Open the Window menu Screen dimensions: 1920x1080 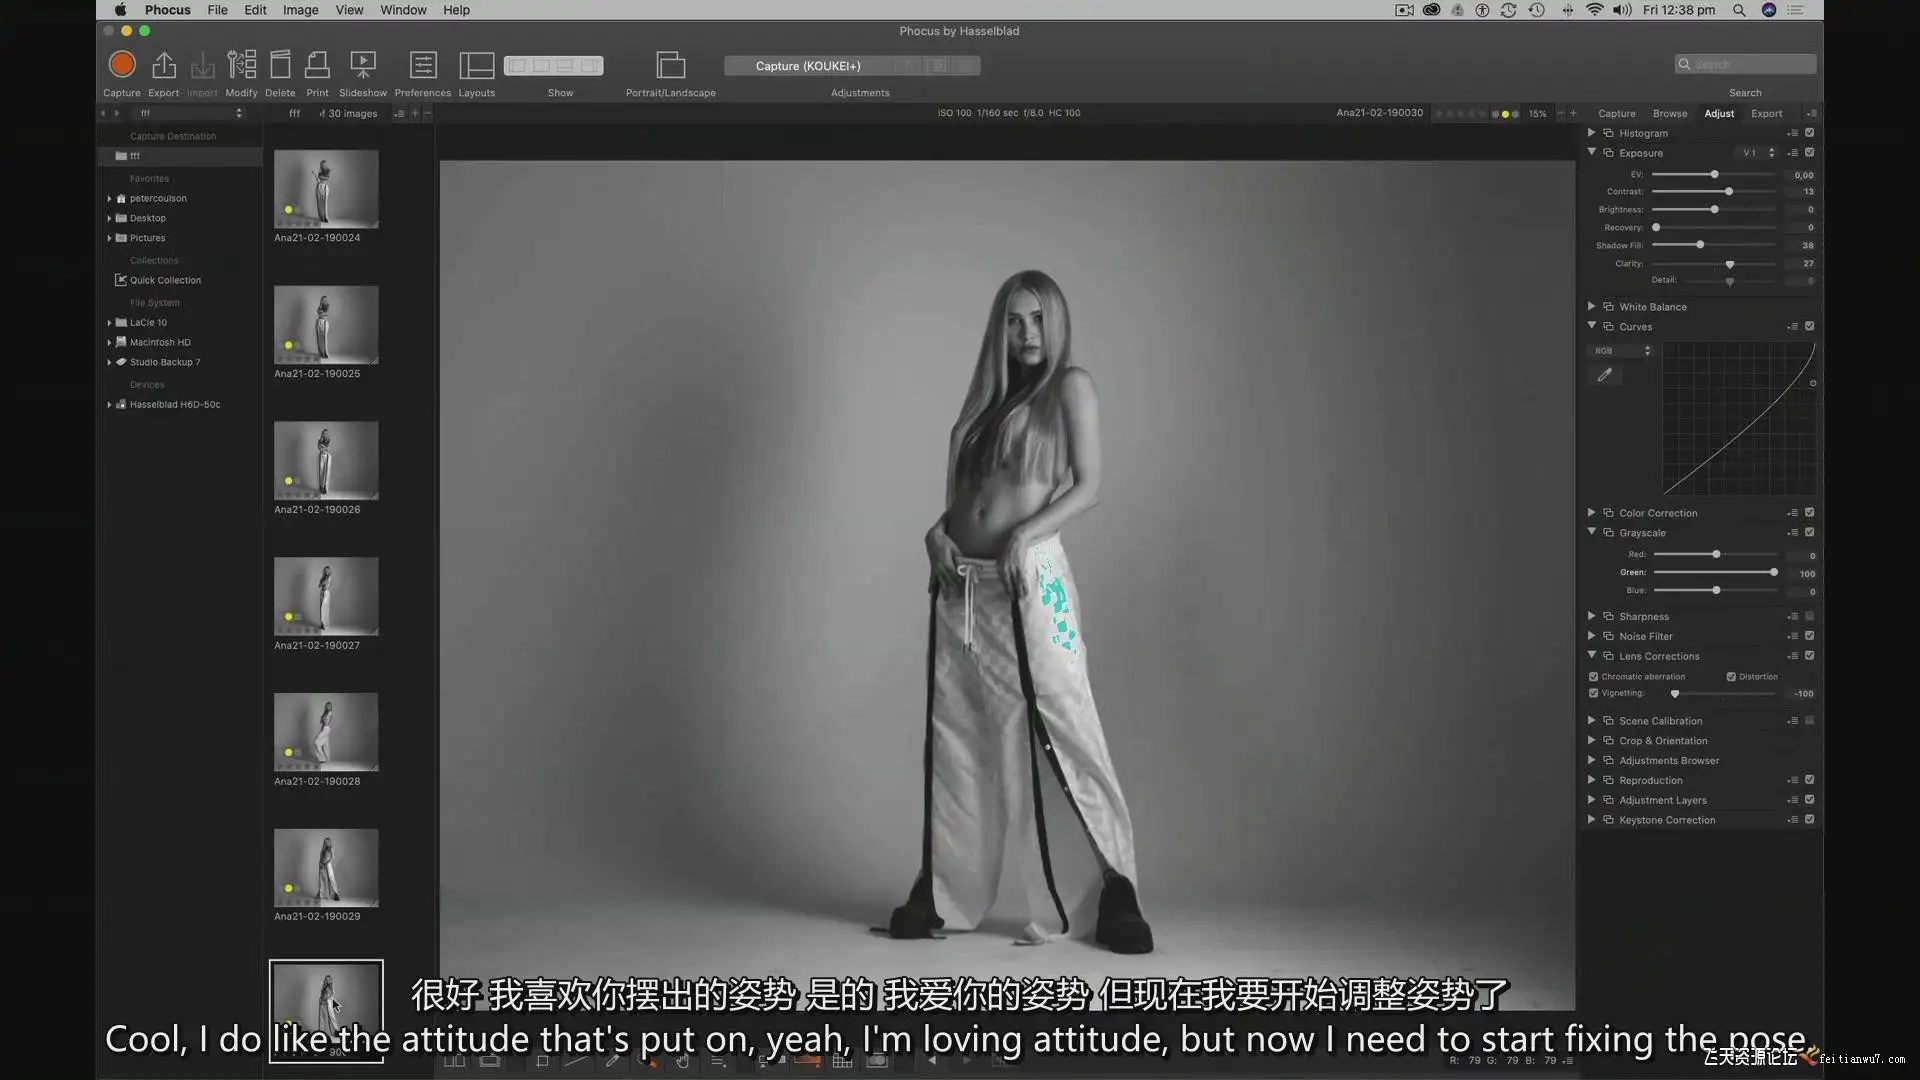coord(403,10)
